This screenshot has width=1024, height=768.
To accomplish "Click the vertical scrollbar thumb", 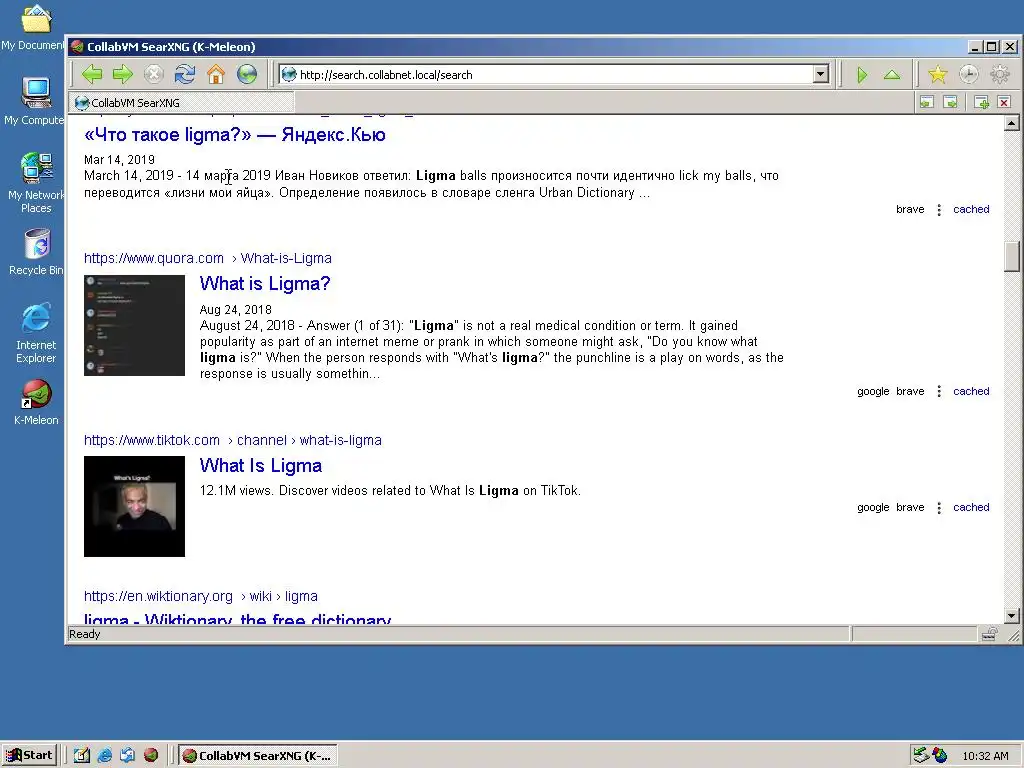I will [1012, 255].
